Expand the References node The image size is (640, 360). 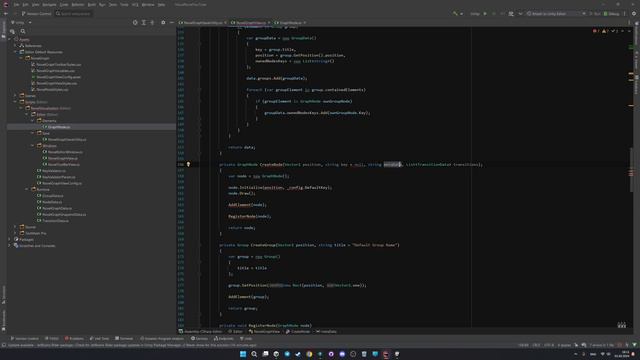tap(16, 46)
